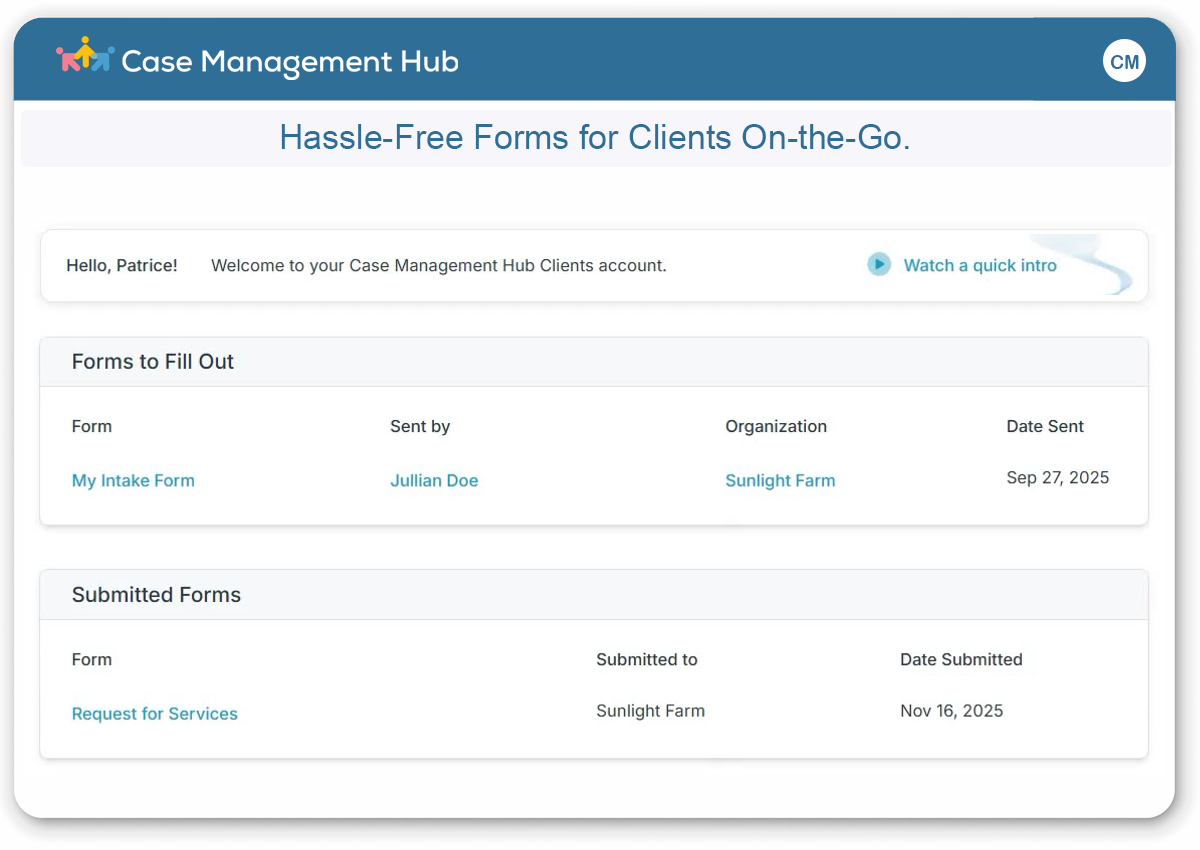Click the Sent by column header
The height and width of the screenshot is (850, 1200).
click(x=420, y=426)
